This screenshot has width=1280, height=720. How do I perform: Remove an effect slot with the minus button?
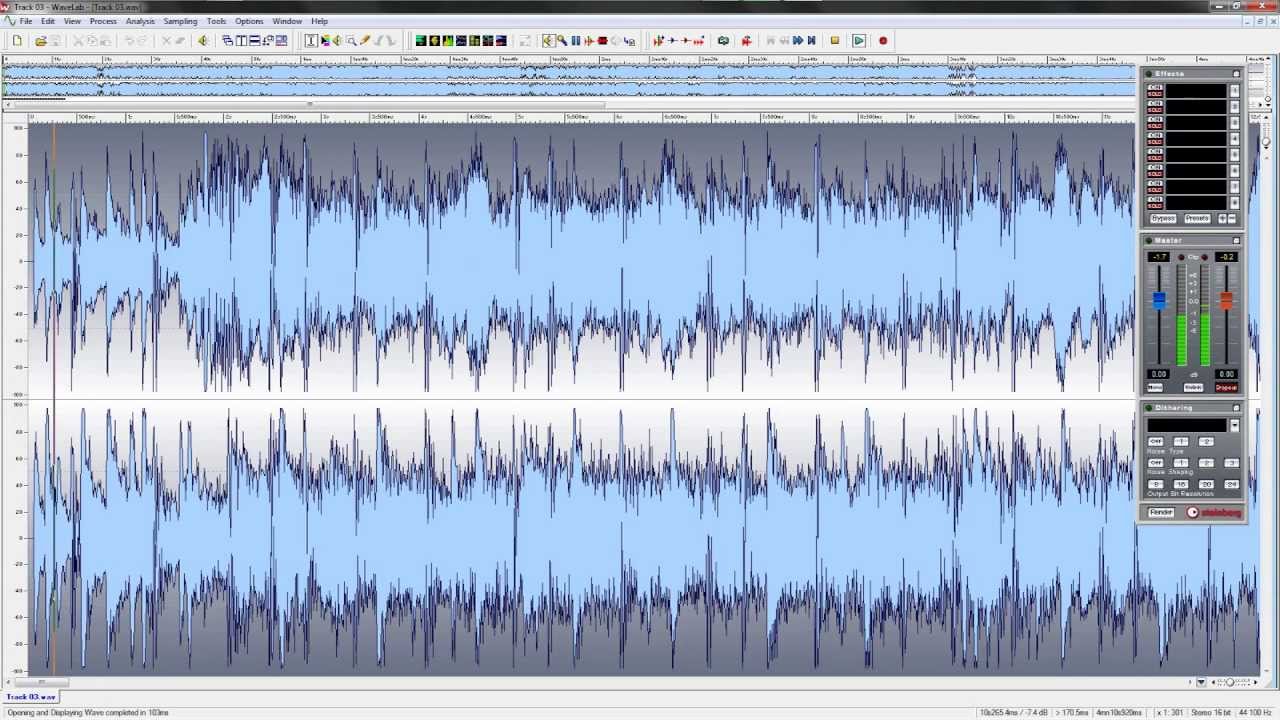[1232, 218]
